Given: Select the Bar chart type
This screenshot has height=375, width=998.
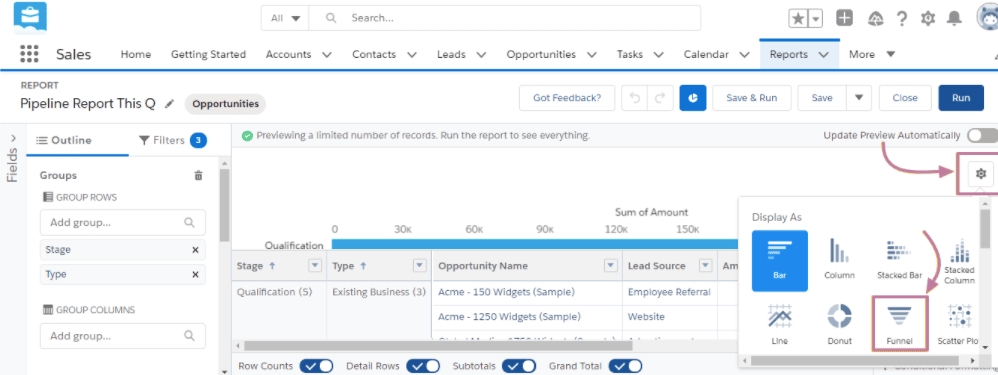Looking at the screenshot, I should tap(780, 261).
